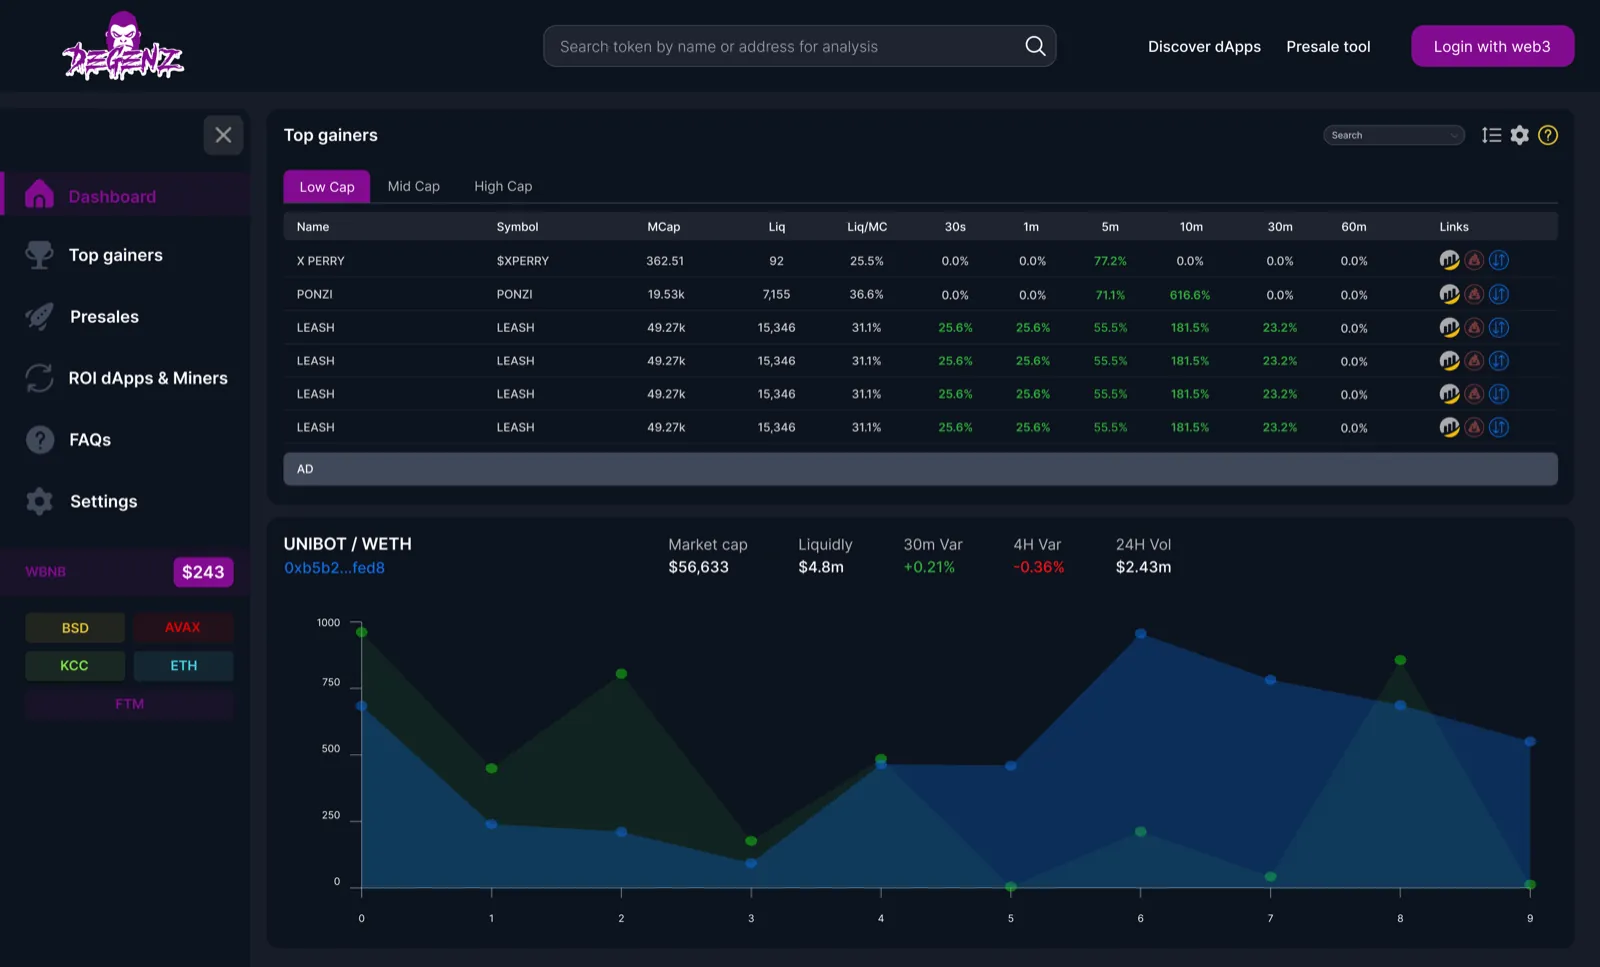Close the sidebar with the X button

223,134
